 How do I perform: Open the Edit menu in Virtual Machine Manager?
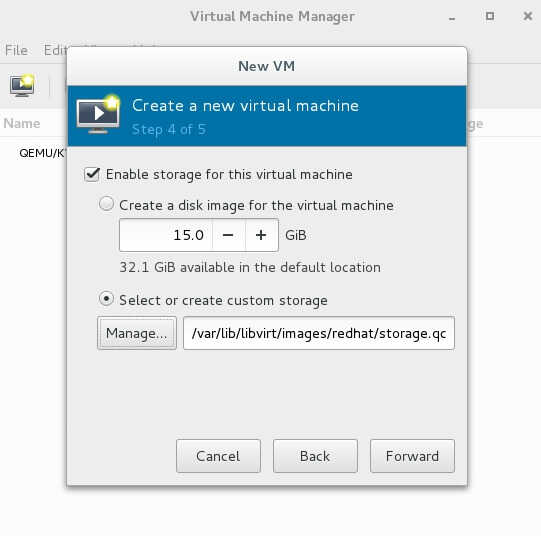click(55, 50)
